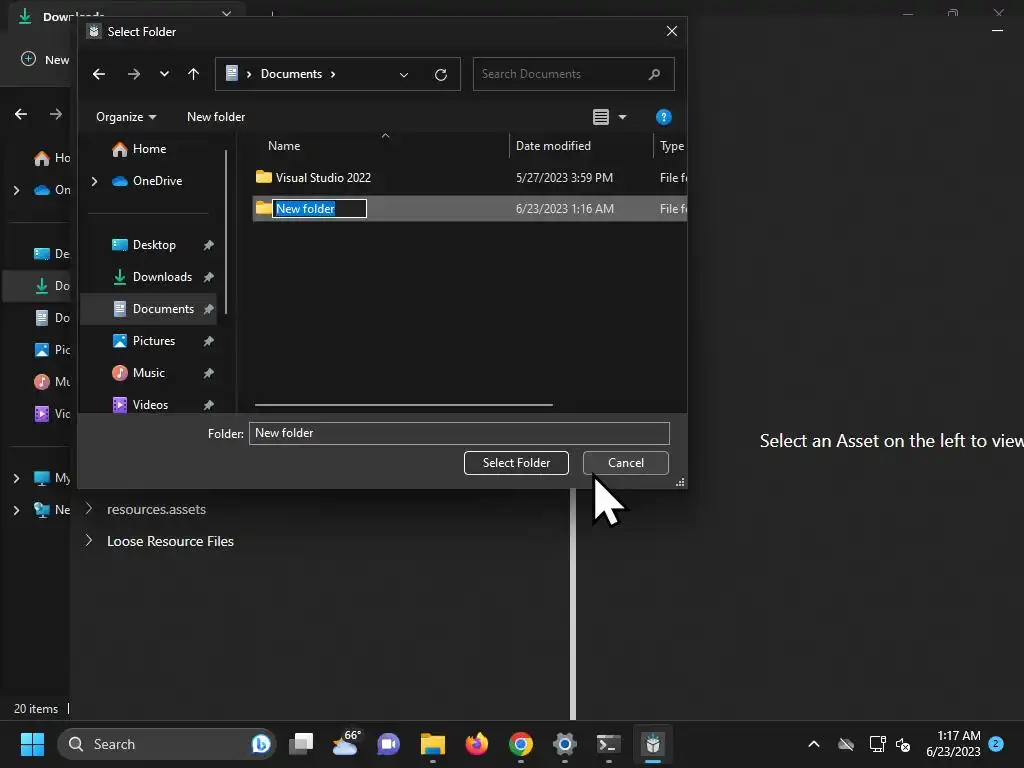Image resolution: width=1024 pixels, height=768 pixels.
Task: Select the Visual Studio 2022 folder
Action: click(323, 178)
